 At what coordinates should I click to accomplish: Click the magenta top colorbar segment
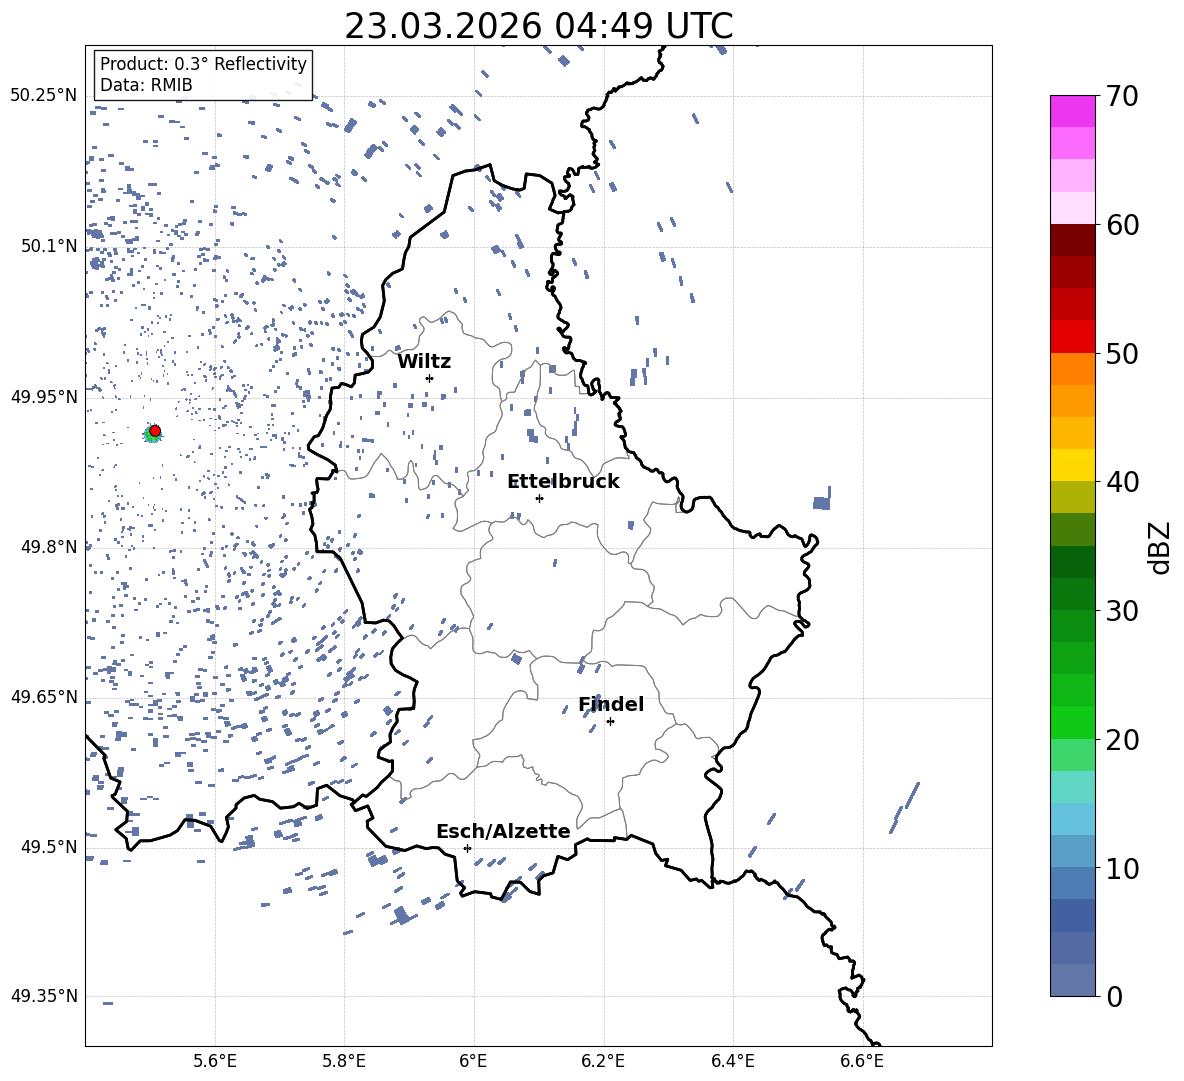coord(1072,112)
